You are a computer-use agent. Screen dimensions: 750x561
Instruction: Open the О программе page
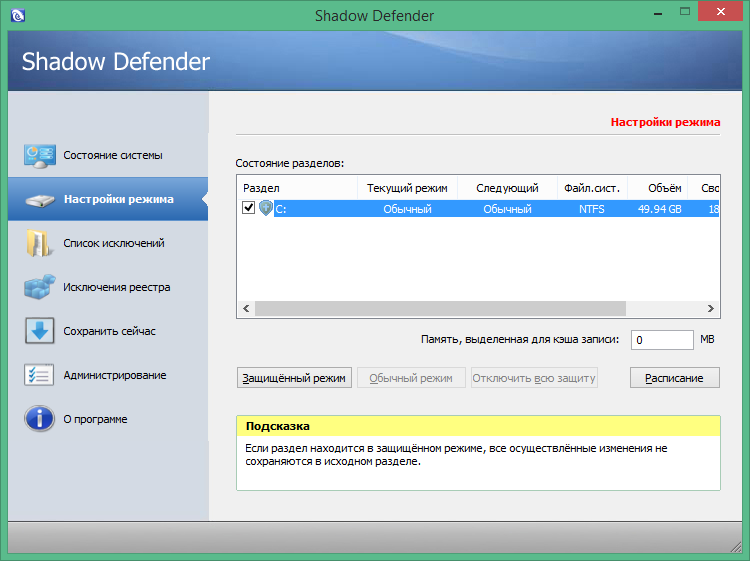tap(108, 419)
